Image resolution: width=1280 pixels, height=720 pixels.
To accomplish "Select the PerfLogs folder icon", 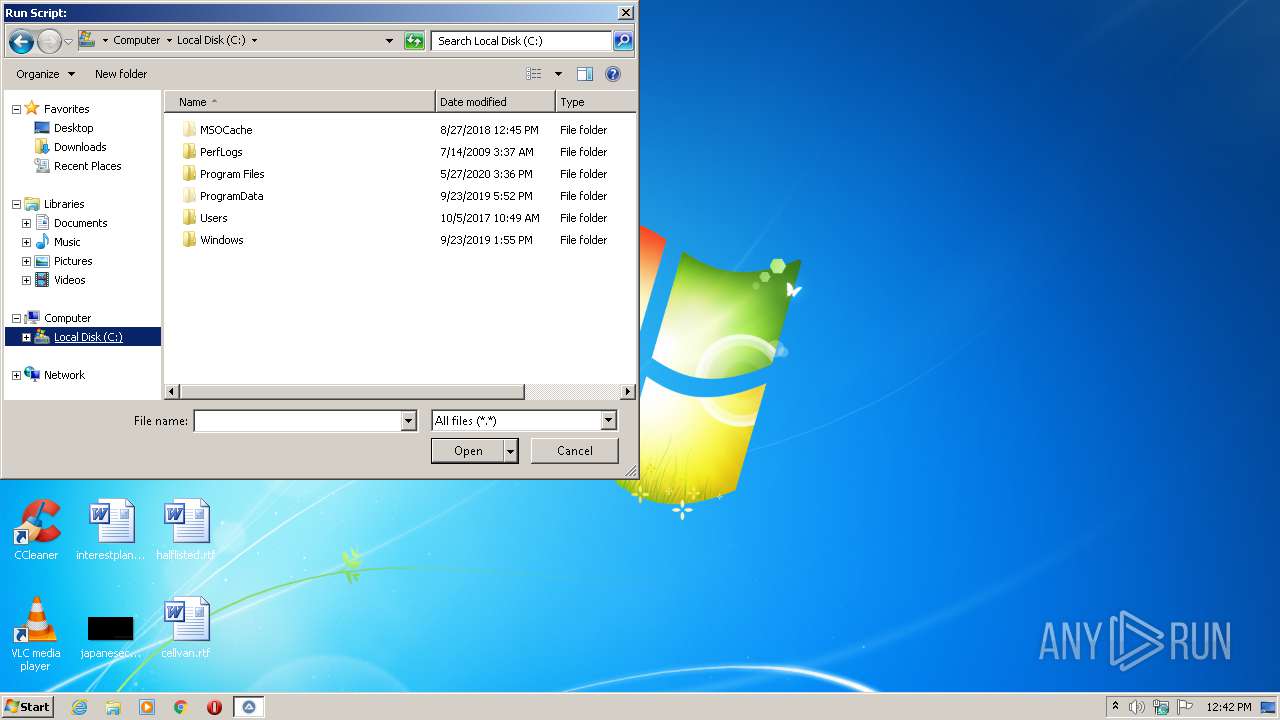I will click(x=189, y=152).
